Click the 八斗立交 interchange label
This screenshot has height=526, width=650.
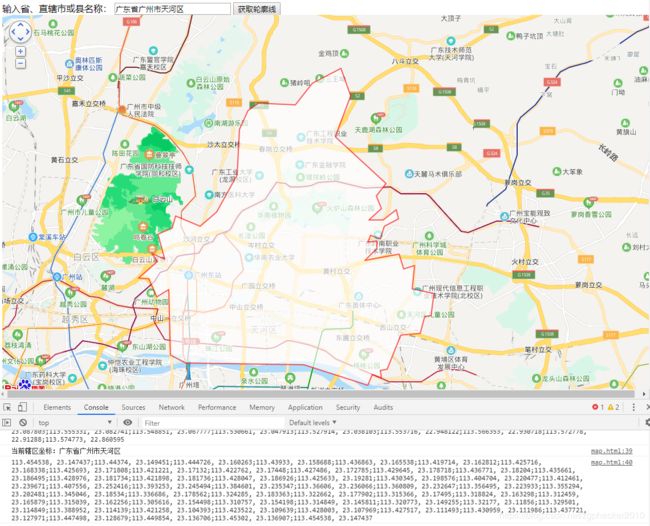click(x=405, y=61)
